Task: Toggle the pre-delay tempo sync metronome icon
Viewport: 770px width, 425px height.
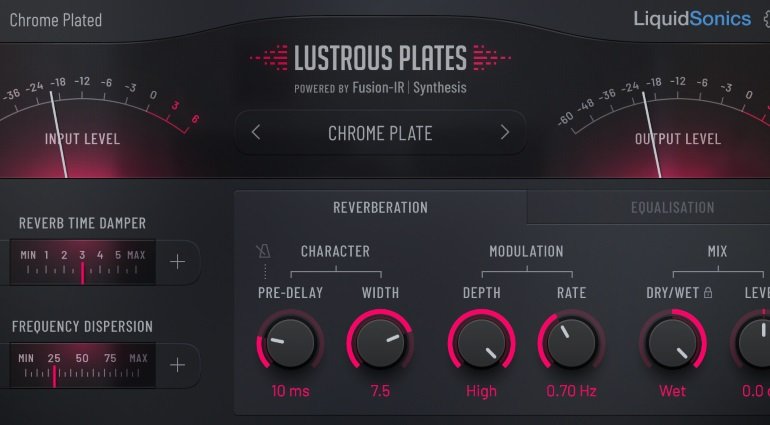Action: 263,252
